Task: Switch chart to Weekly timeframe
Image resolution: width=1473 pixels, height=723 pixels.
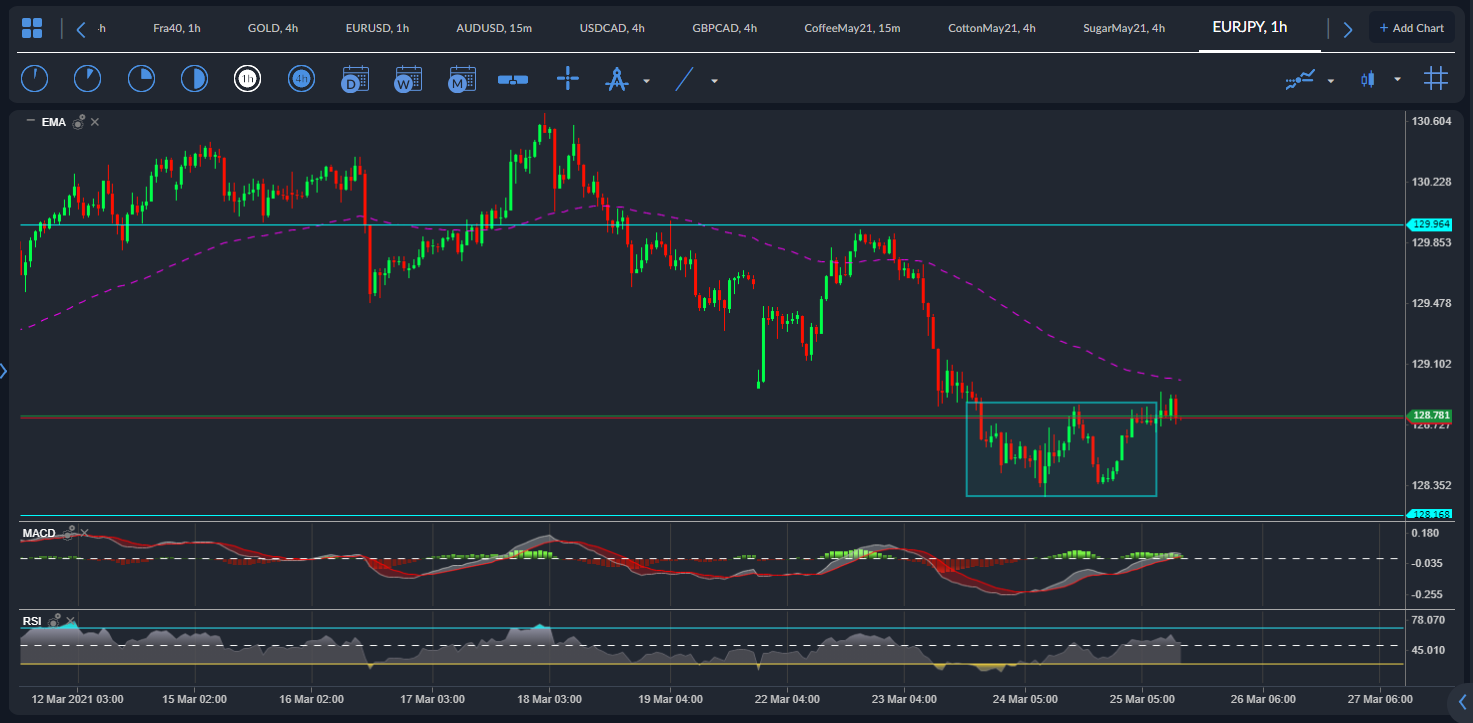Action: [408, 78]
